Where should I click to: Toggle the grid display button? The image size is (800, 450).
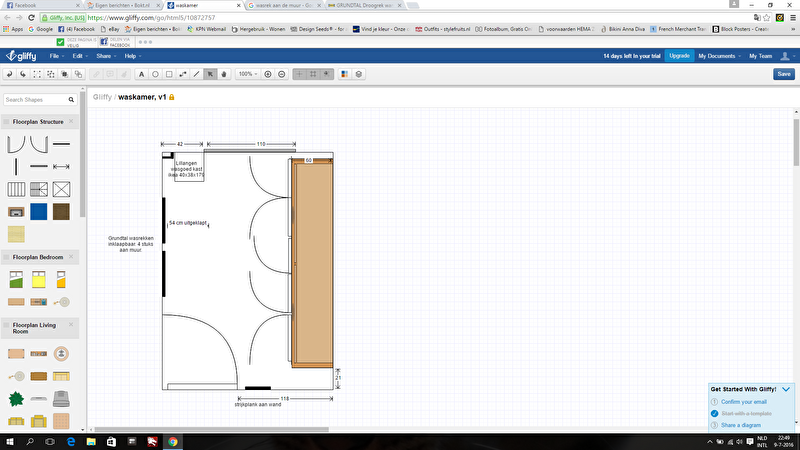point(313,74)
